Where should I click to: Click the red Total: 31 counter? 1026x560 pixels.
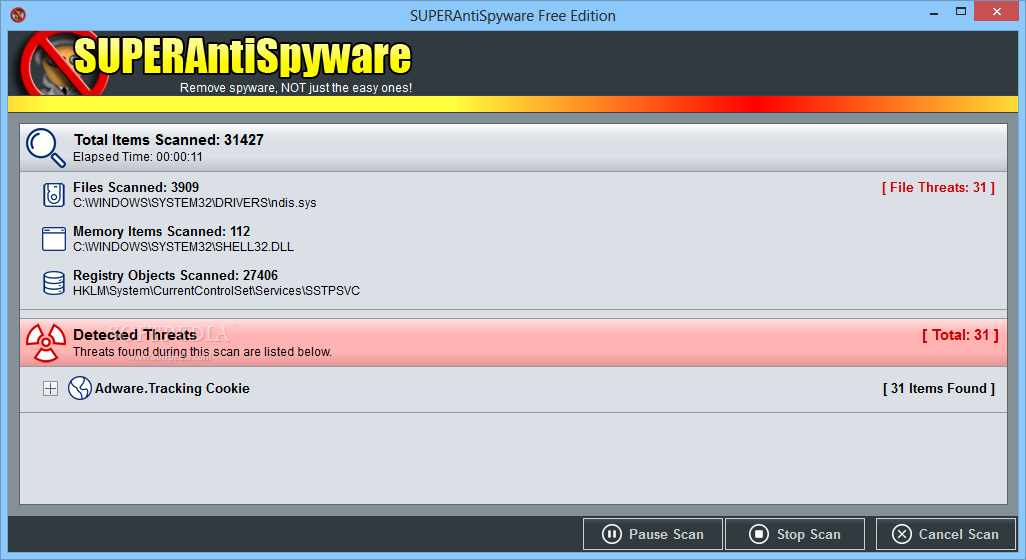[x=961, y=336]
